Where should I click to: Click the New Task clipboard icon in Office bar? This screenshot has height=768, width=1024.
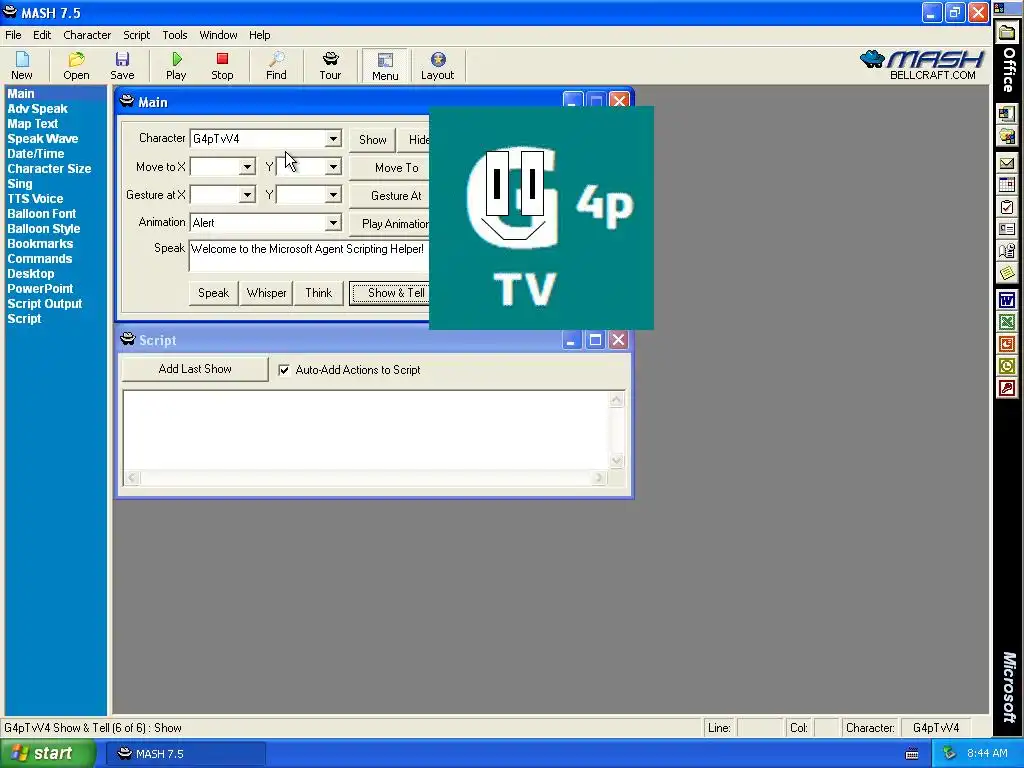coord(1007,207)
